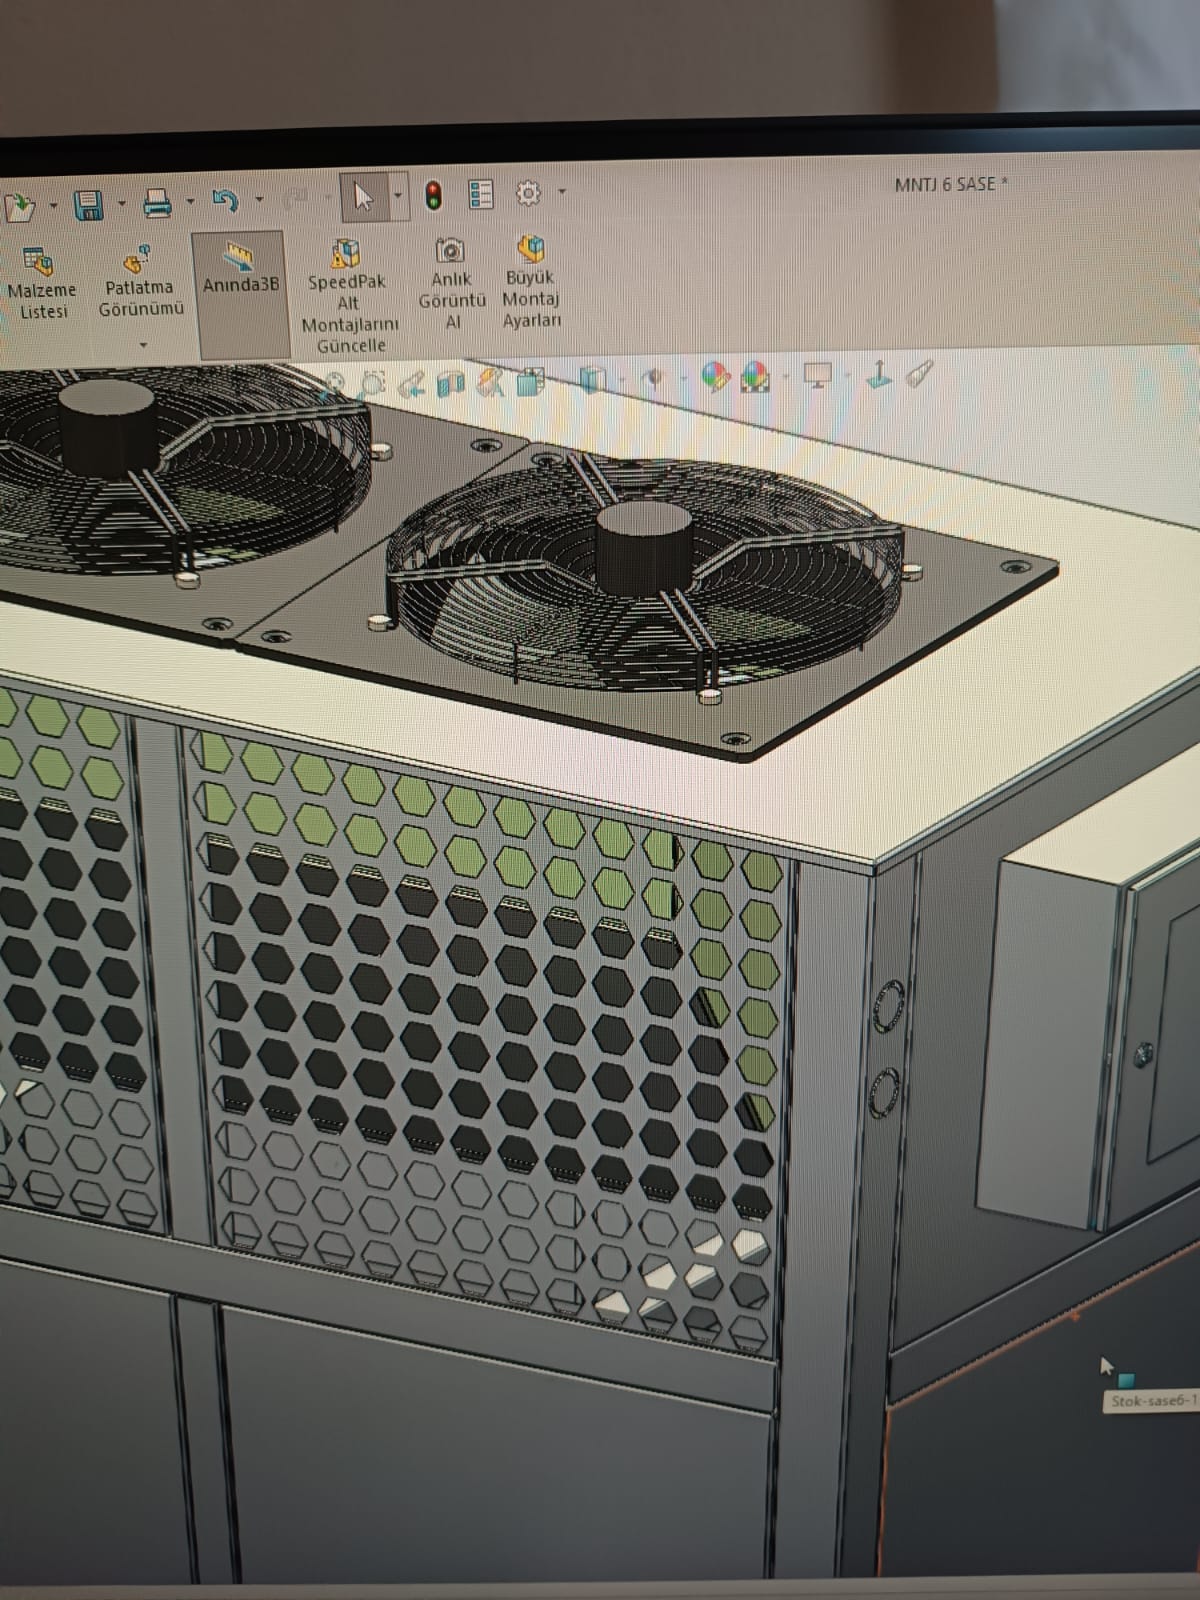Expand the Open icon dropdown arrow
The image size is (1200, 1600).
click(52, 207)
